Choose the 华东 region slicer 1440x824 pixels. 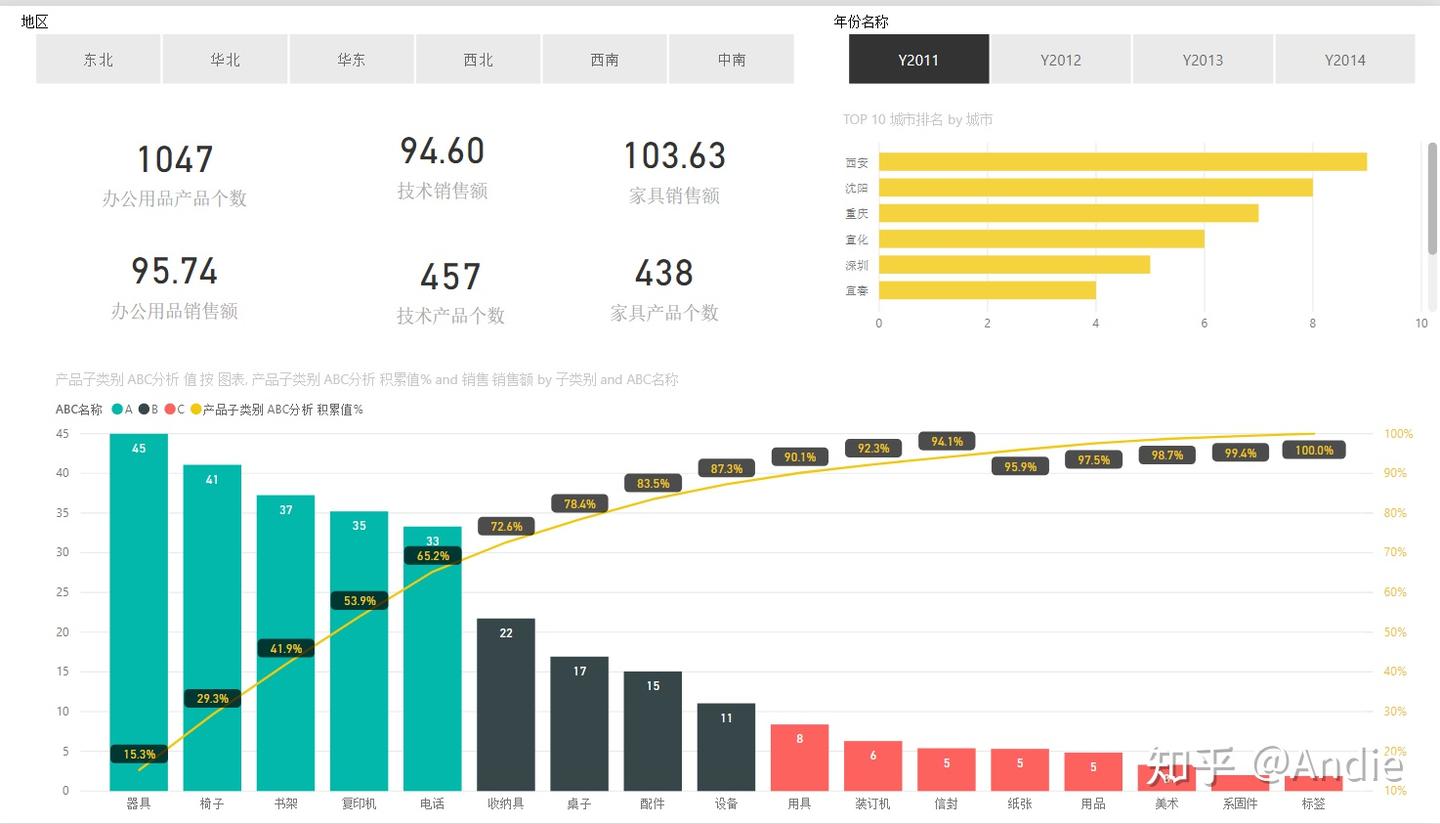click(x=351, y=59)
